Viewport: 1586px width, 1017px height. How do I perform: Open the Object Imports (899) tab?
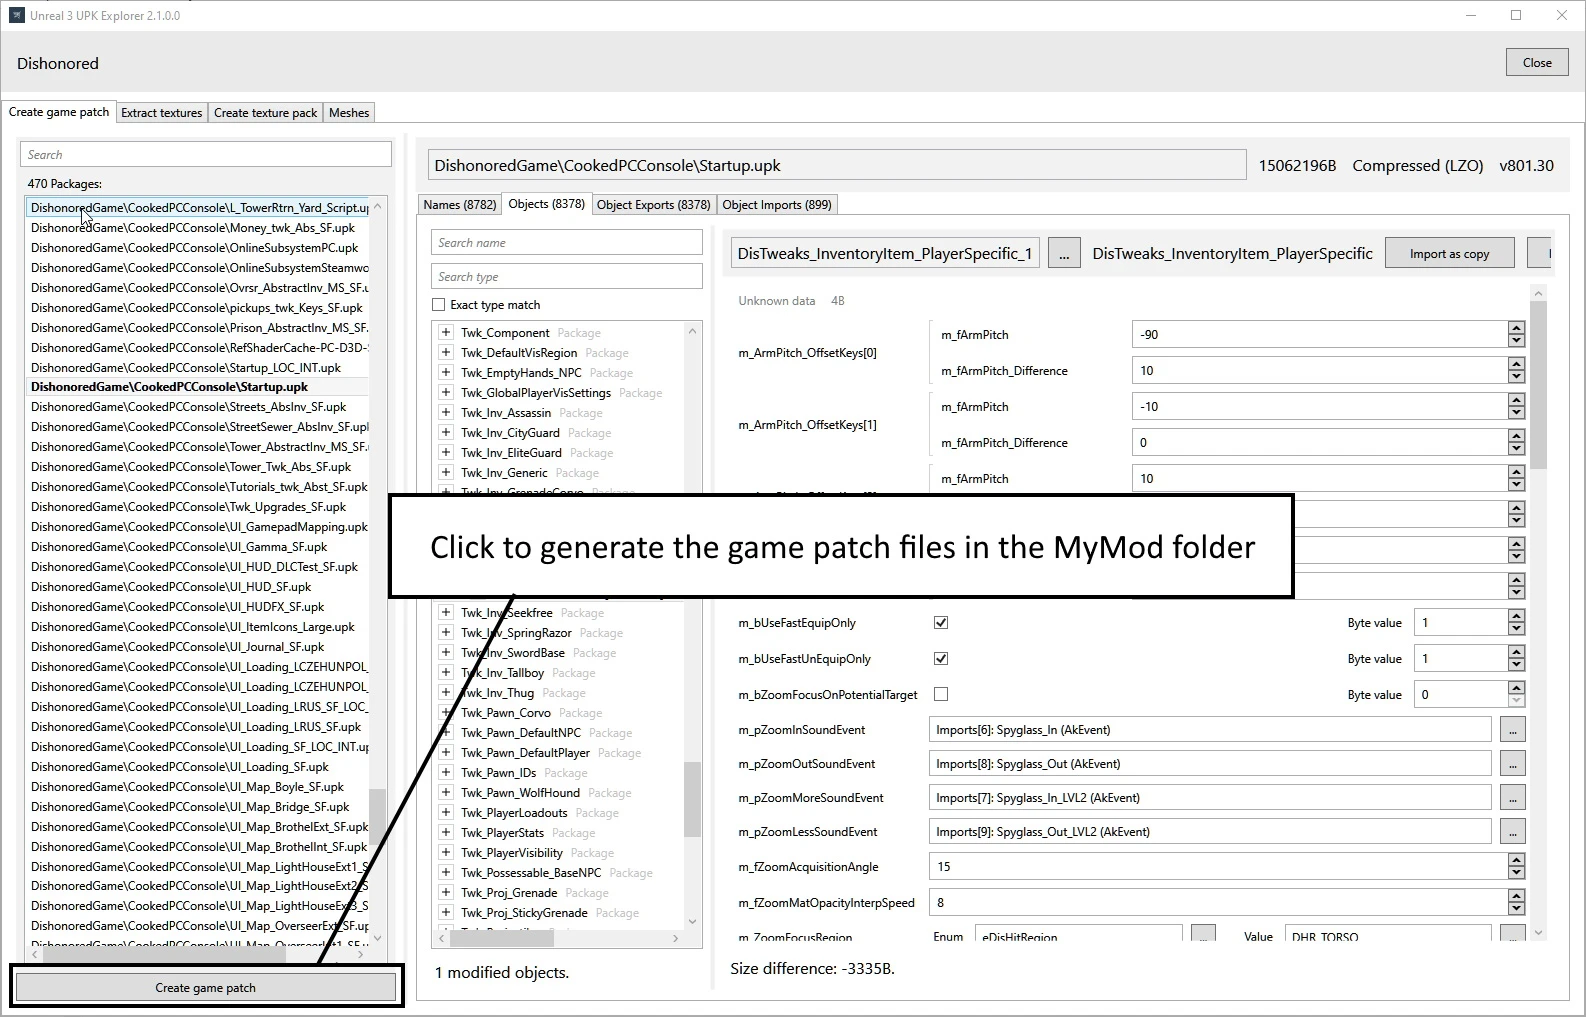(776, 205)
